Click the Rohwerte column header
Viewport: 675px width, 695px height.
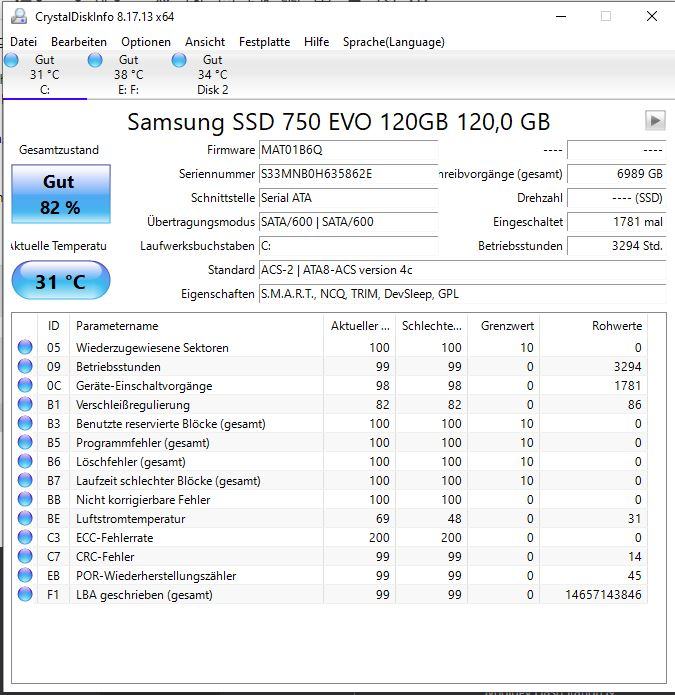(x=593, y=326)
